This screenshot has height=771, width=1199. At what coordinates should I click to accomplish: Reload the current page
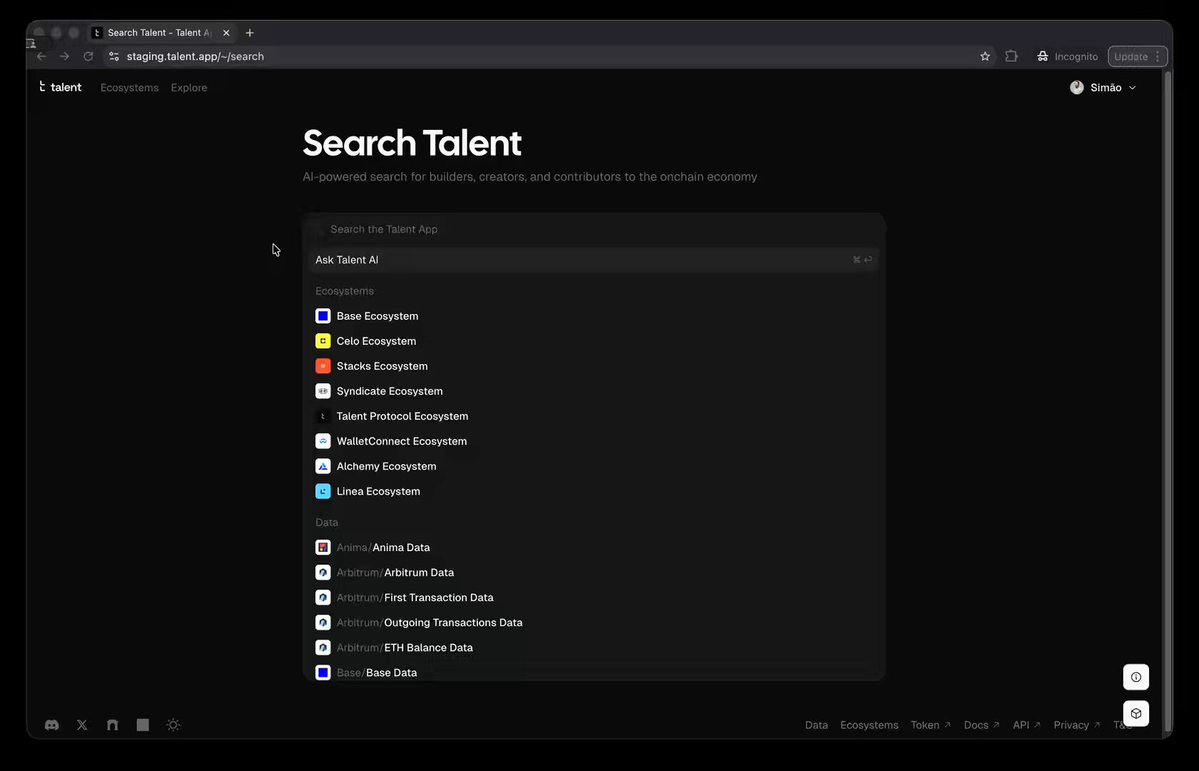click(88, 57)
